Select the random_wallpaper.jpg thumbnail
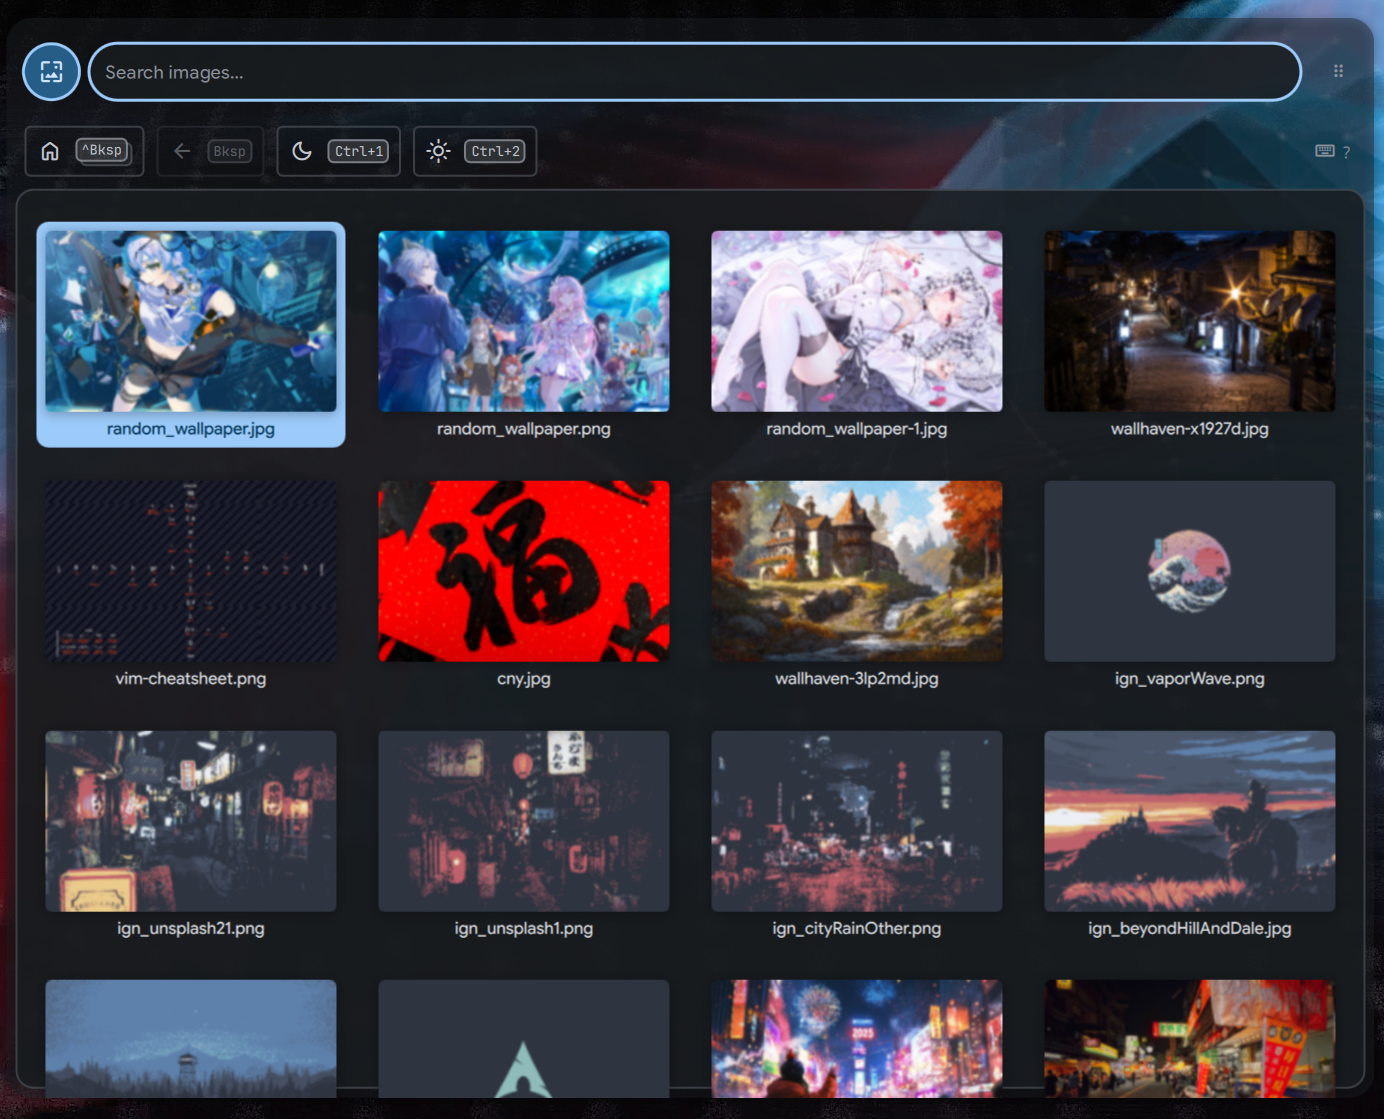The image size is (1384, 1119). pyautogui.click(x=190, y=321)
